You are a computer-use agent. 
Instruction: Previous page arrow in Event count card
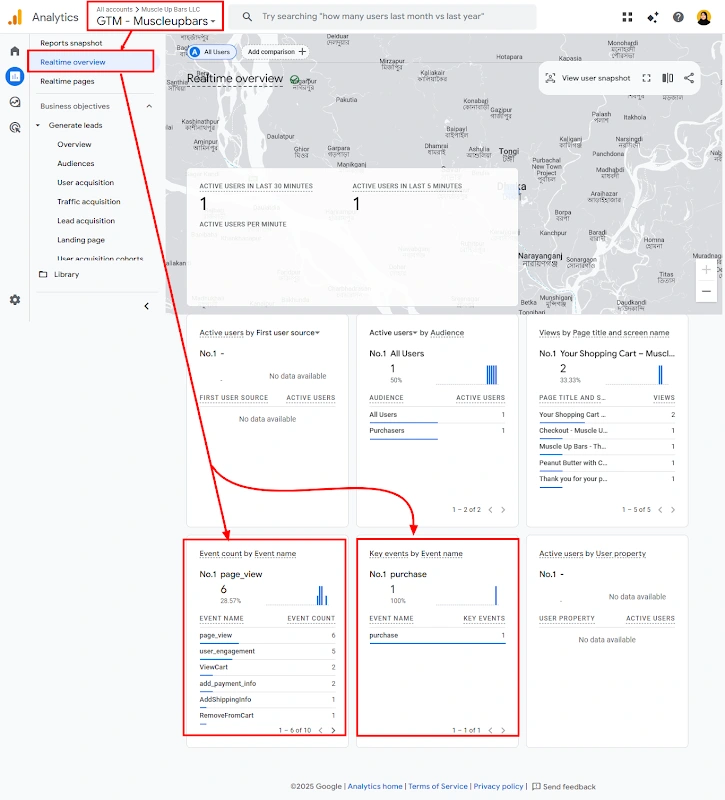[x=320, y=730]
